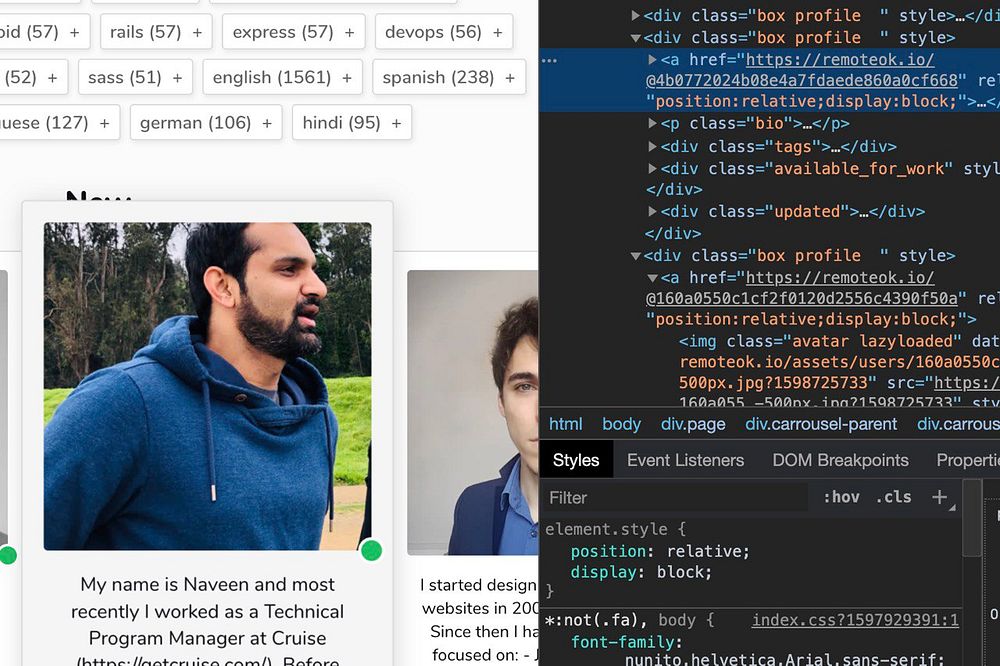1000x666 pixels.
Task: Click the plus icon on english (1561) tag
Action: [x=347, y=78]
